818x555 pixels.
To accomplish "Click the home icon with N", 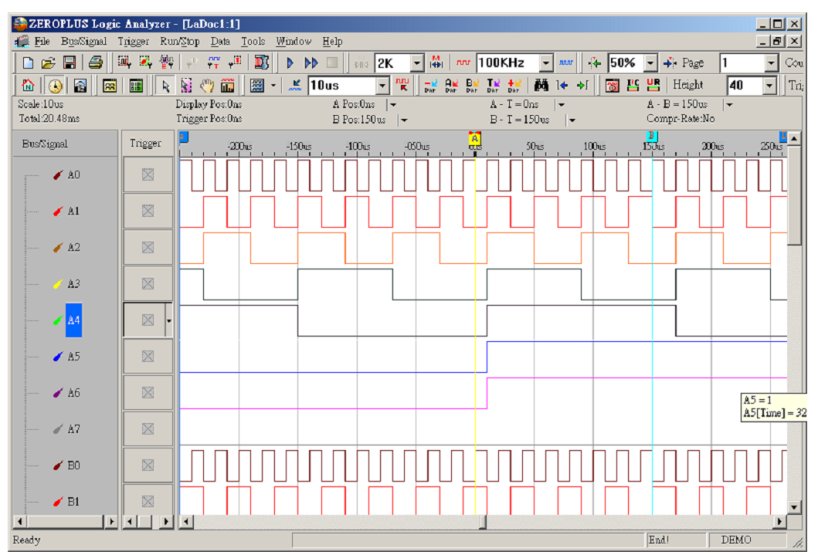I will (28, 86).
